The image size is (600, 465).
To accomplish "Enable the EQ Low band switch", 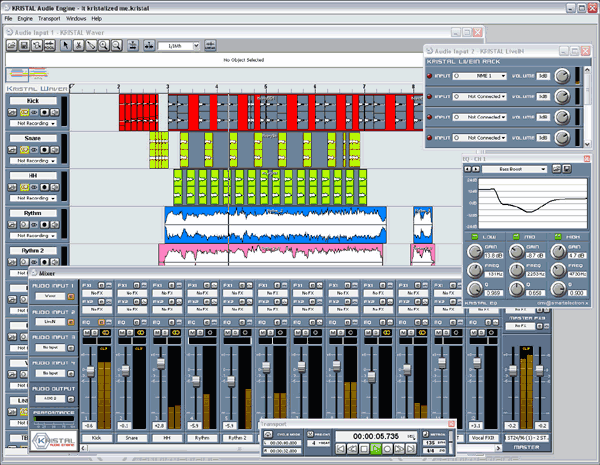I will tap(474, 237).
